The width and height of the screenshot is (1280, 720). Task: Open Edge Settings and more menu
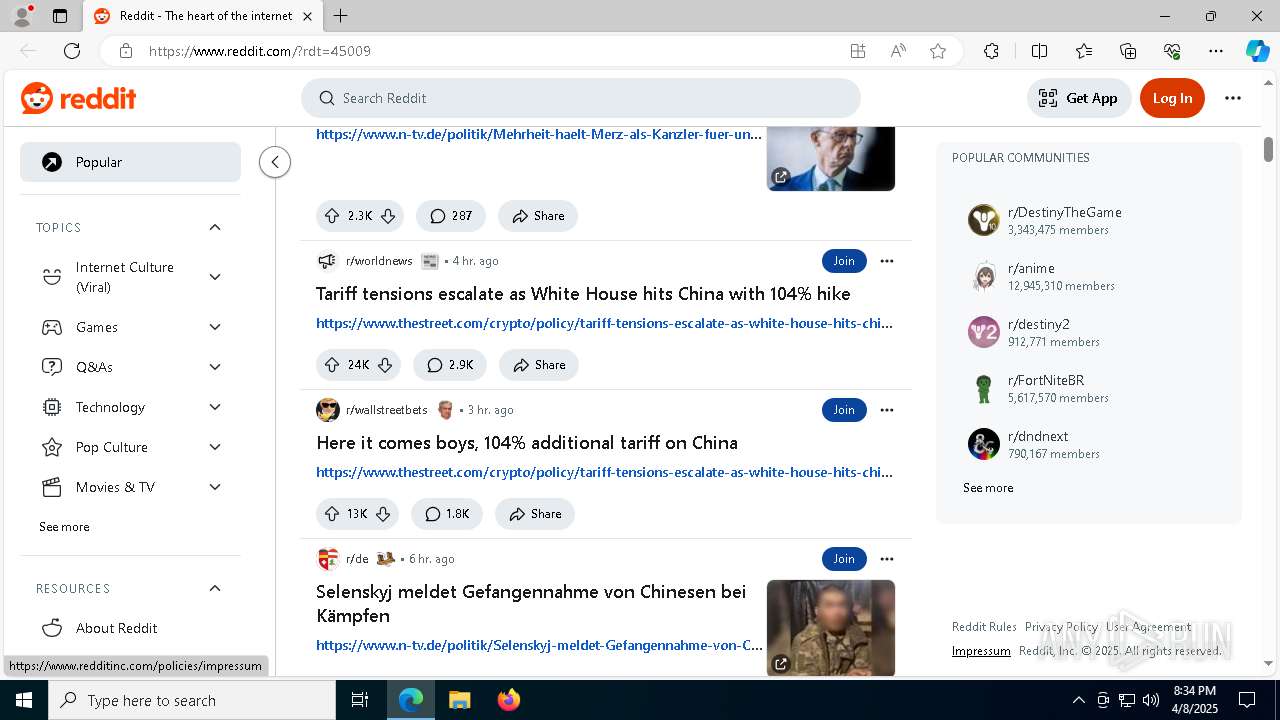click(x=1216, y=51)
